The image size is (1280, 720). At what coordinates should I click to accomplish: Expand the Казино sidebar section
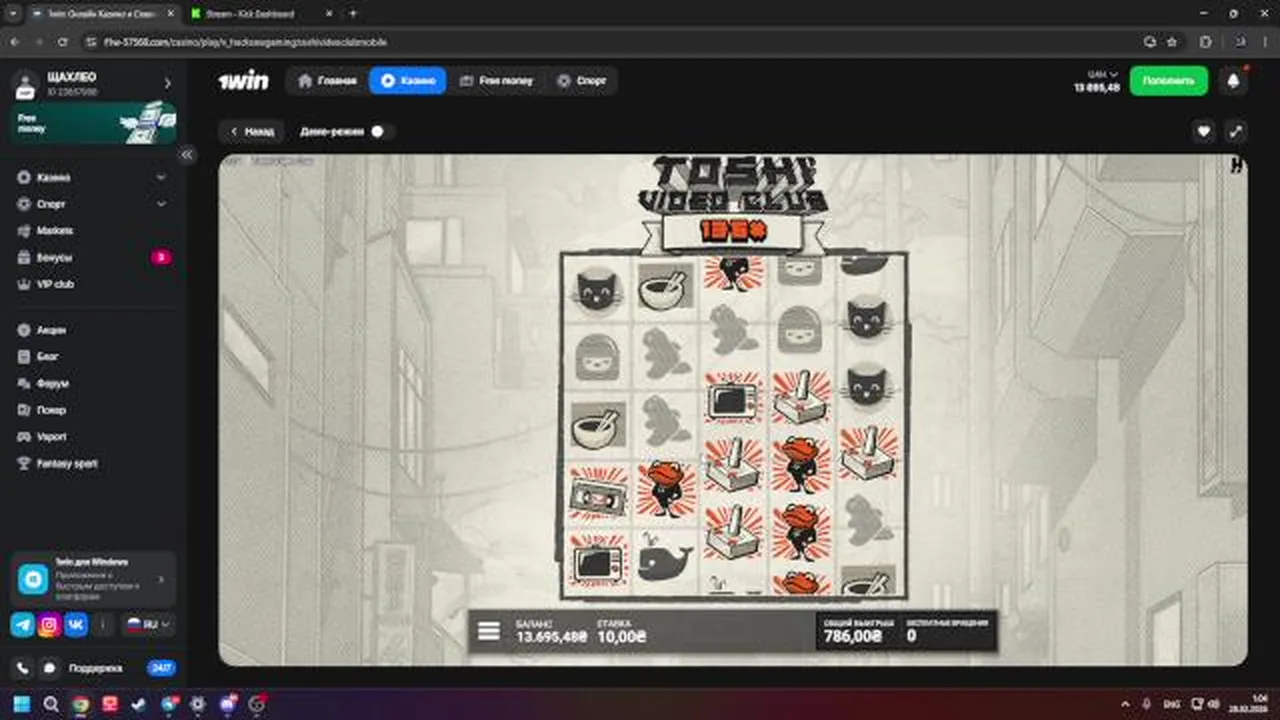point(162,177)
